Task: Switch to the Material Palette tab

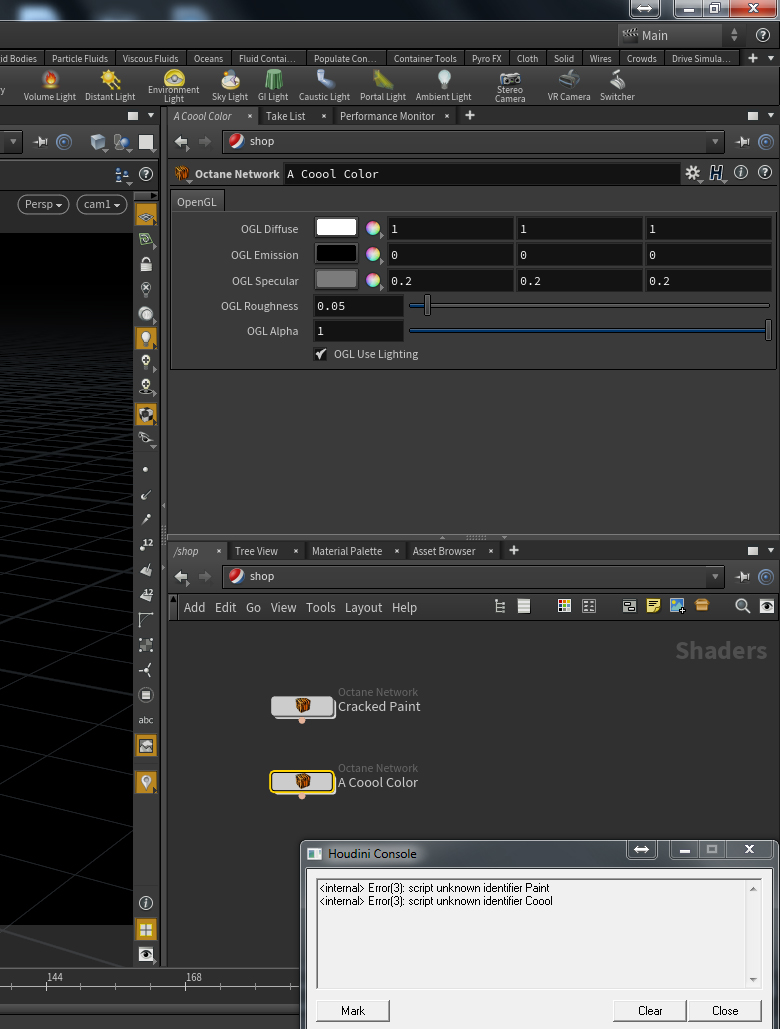Action: pos(346,551)
